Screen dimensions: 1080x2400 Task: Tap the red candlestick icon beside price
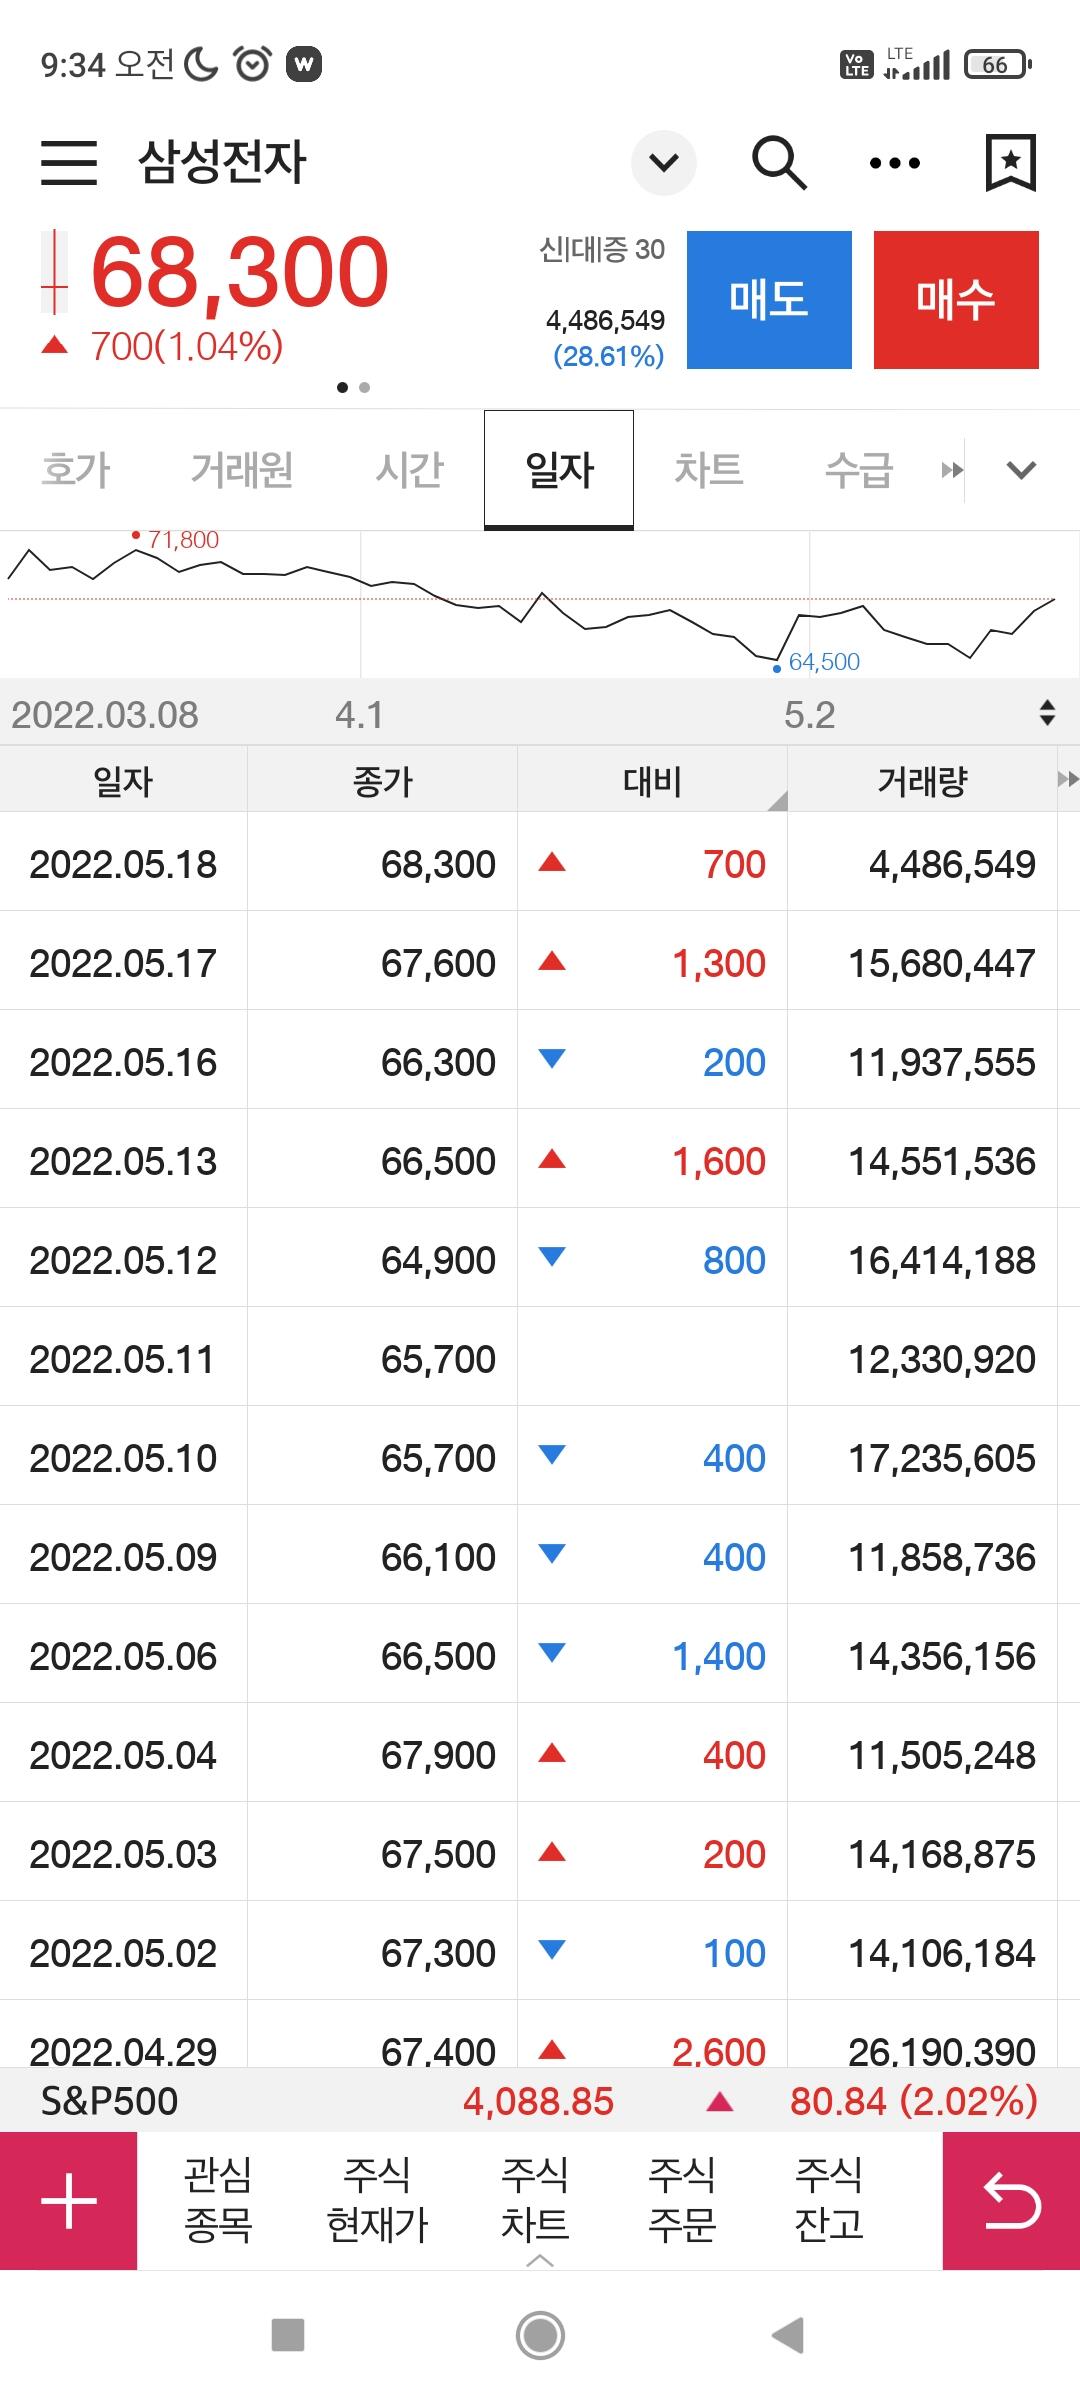click(x=55, y=273)
